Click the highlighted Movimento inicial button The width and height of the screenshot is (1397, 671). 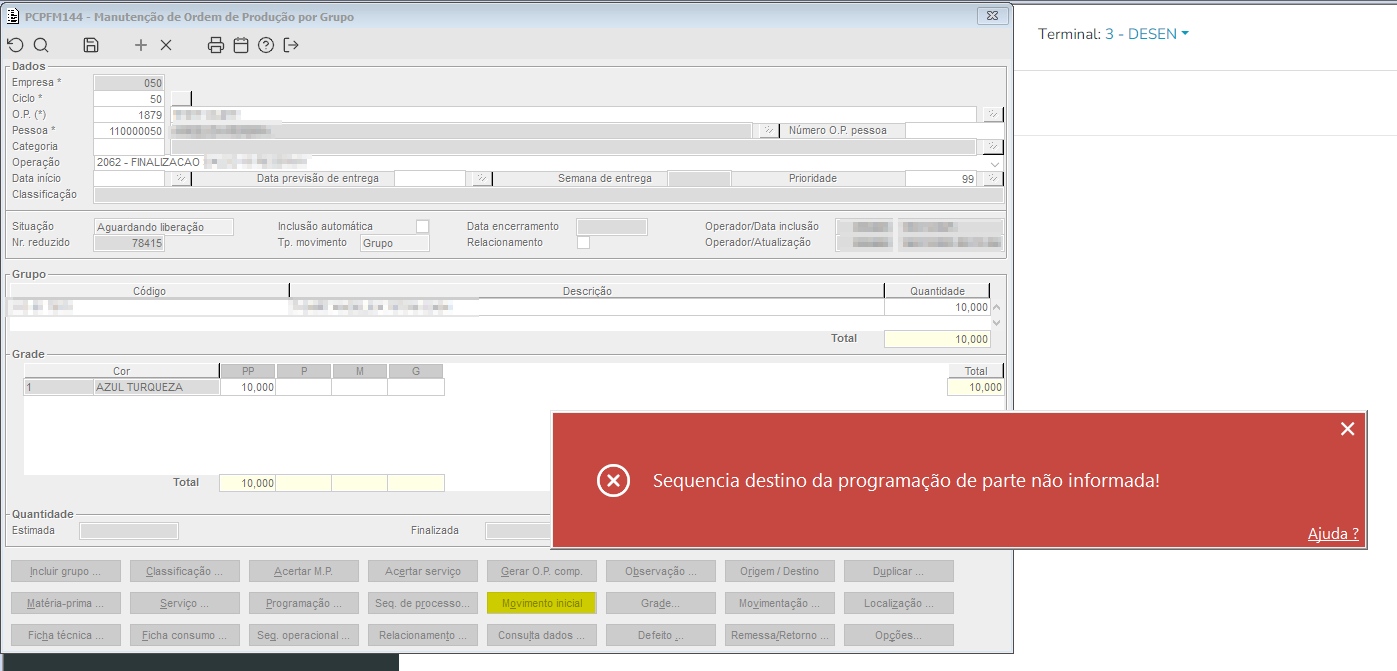(x=542, y=603)
